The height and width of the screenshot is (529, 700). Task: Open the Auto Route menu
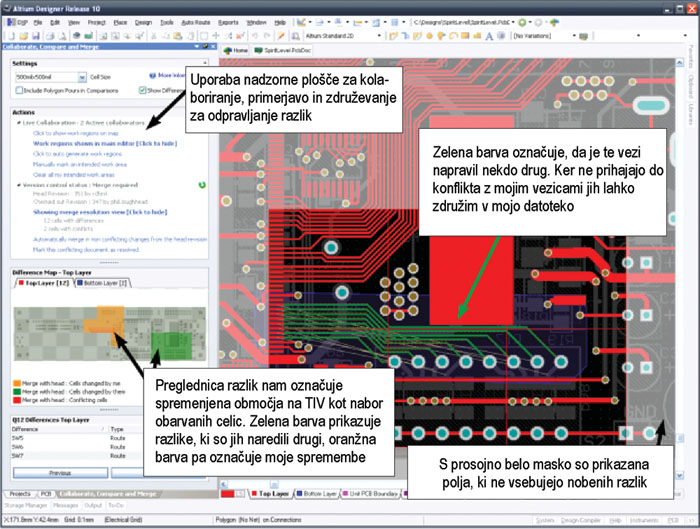tap(195, 21)
